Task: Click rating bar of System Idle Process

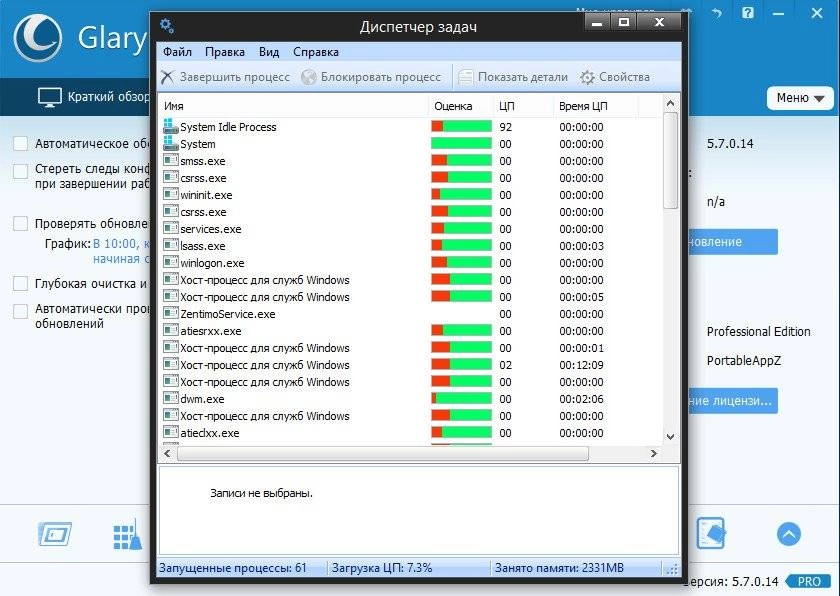Action: click(x=461, y=126)
